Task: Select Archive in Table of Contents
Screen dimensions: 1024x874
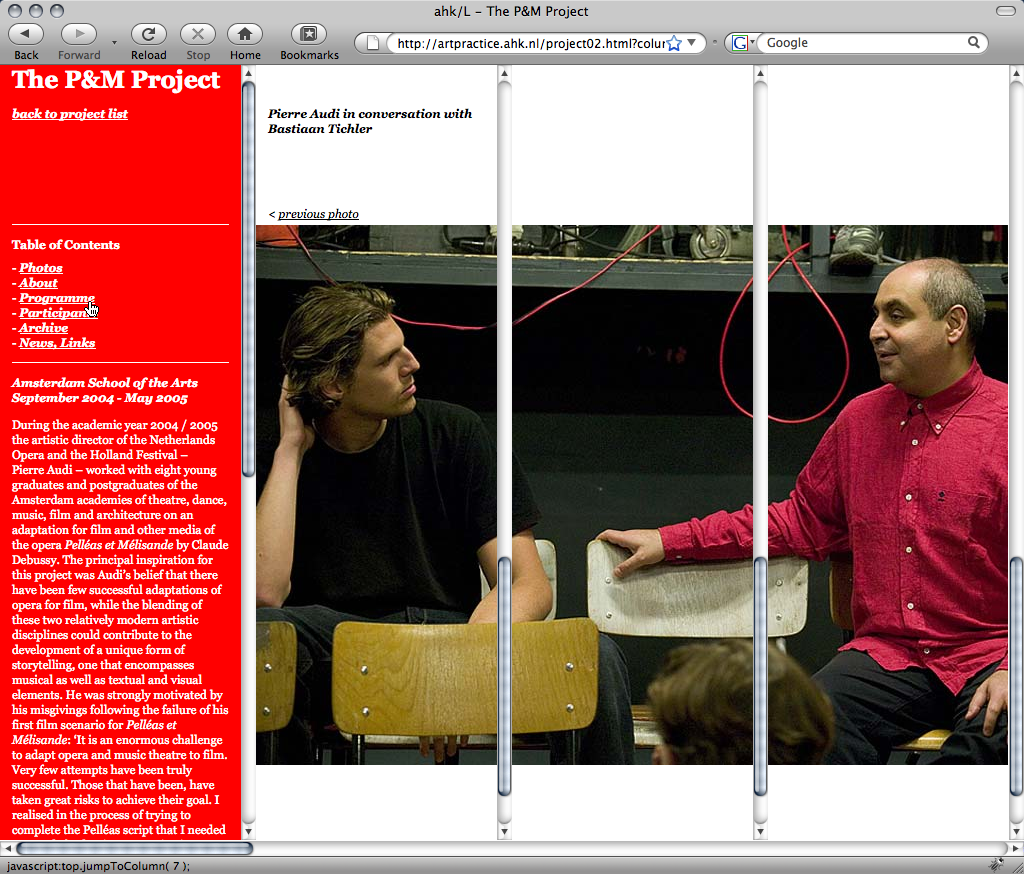Action: pyautogui.click(x=43, y=328)
